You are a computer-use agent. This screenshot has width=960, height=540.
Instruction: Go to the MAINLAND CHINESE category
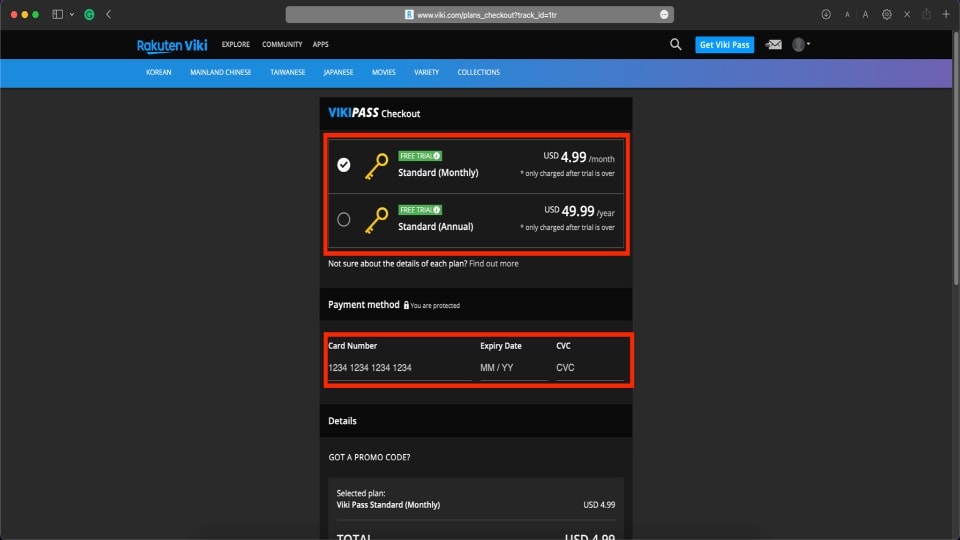220,72
